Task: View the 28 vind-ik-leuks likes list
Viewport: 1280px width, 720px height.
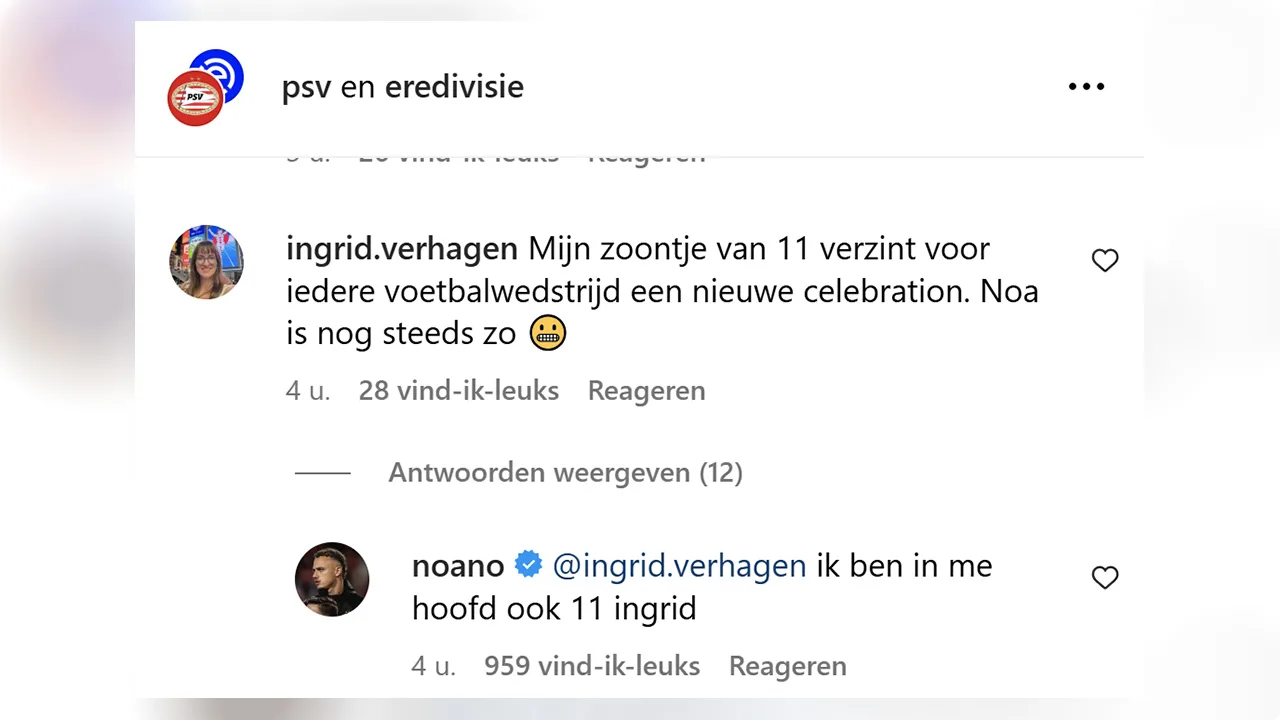Action: coord(458,390)
